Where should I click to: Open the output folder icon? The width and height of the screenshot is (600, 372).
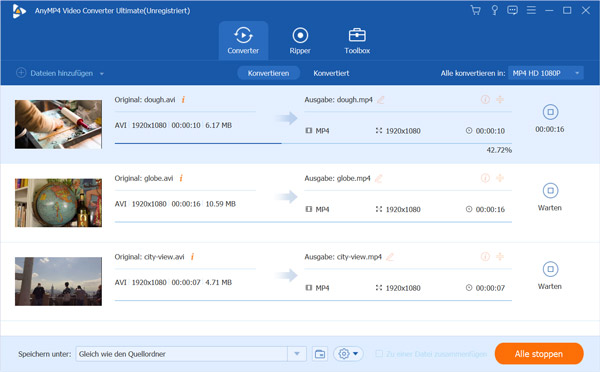tap(320, 354)
